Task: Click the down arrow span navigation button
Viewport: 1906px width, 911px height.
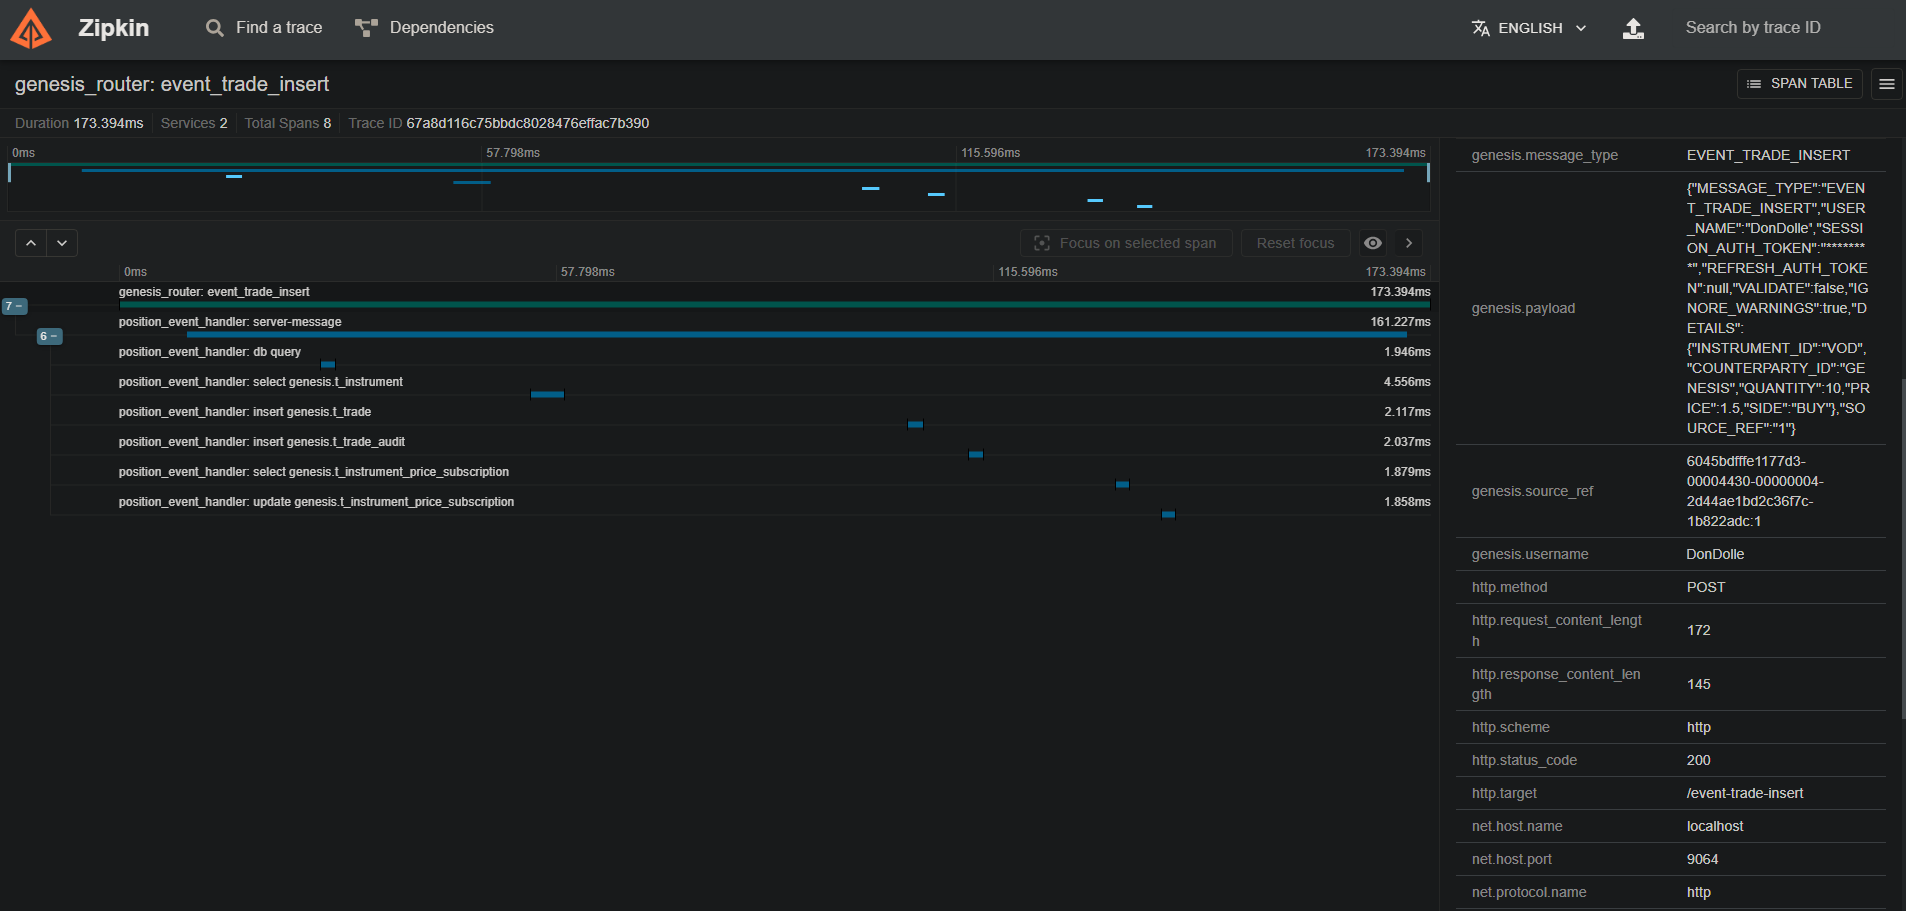Action: pos(62,243)
